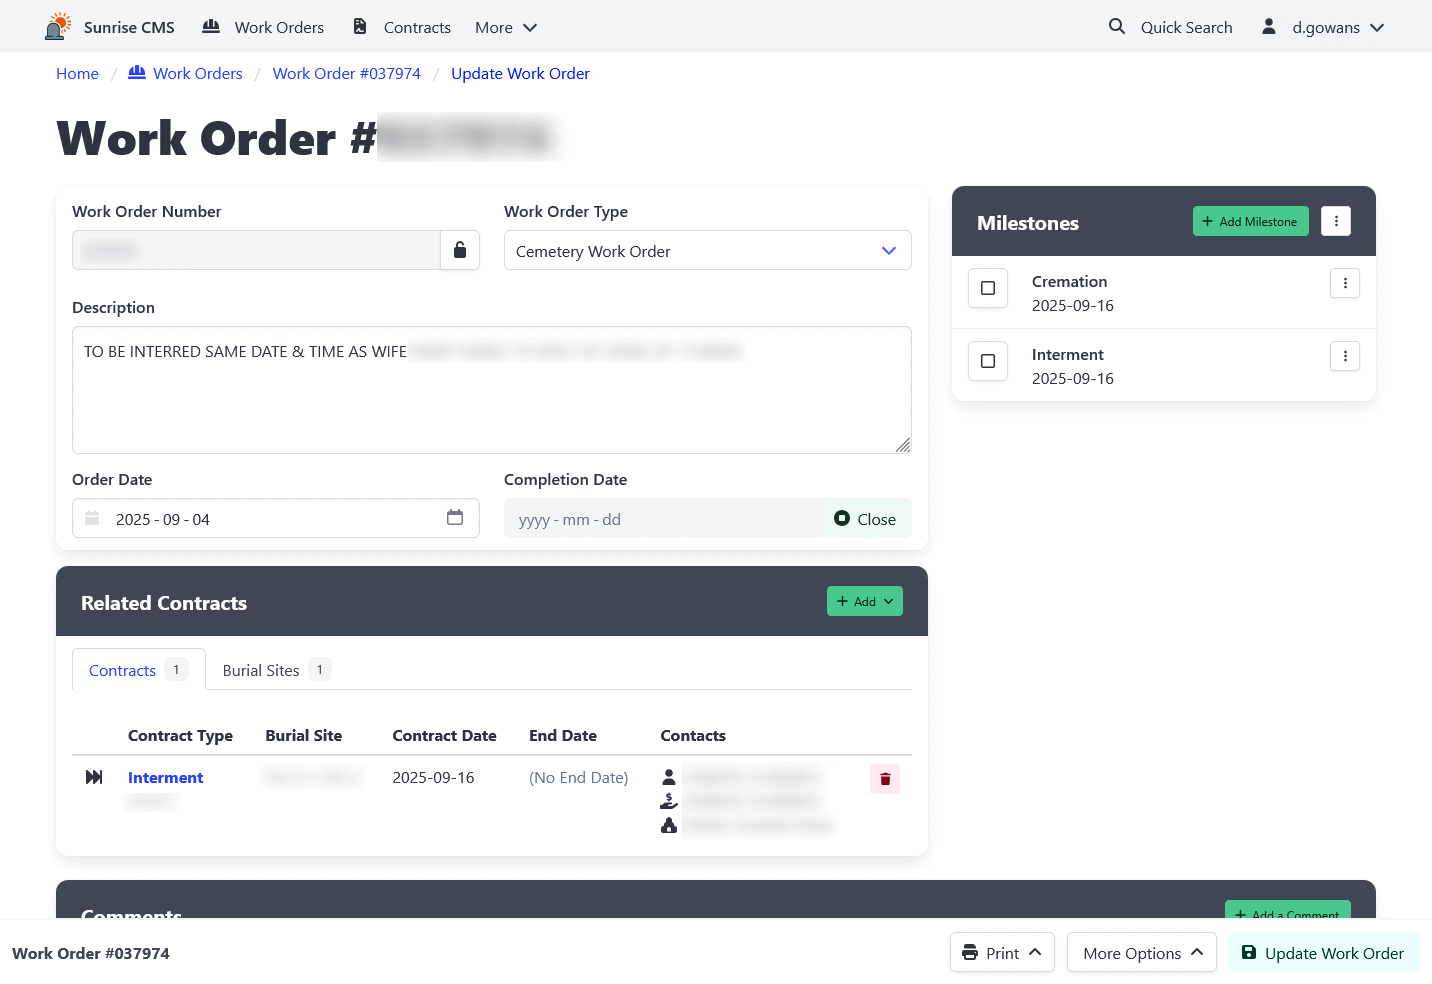
Task: Click the Update Work Order breadcrumb link
Action: coord(520,73)
